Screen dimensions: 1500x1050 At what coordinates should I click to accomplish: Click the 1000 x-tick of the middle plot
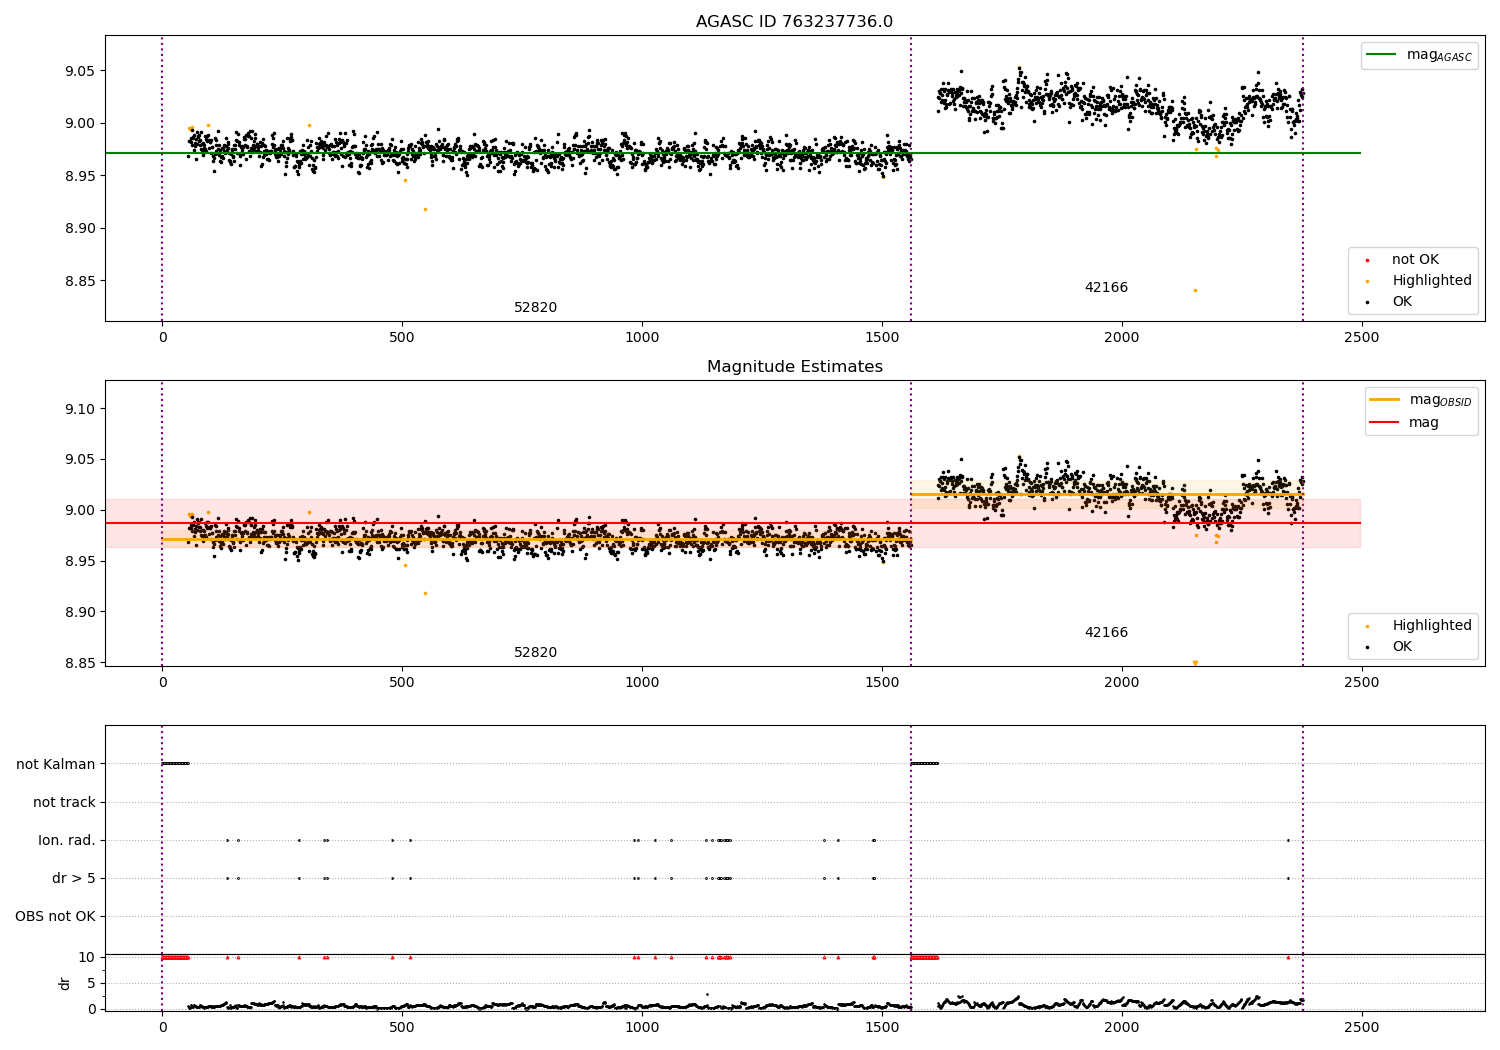tap(642, 682)
